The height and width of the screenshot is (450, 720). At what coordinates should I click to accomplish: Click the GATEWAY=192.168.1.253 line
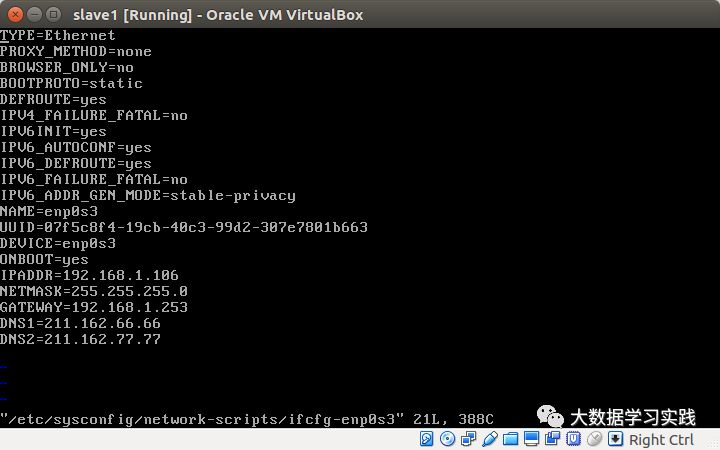tap(94, 308)
